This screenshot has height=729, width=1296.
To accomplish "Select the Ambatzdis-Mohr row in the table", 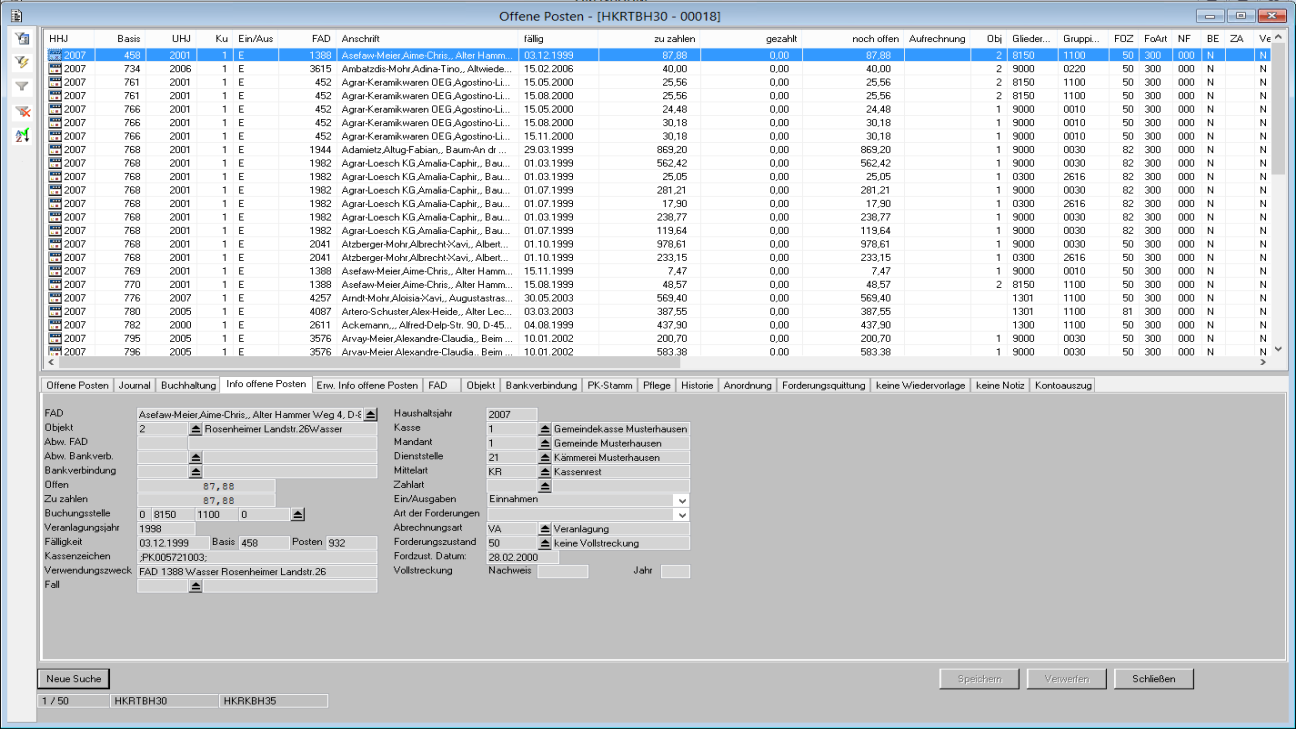I will (420, 68).
